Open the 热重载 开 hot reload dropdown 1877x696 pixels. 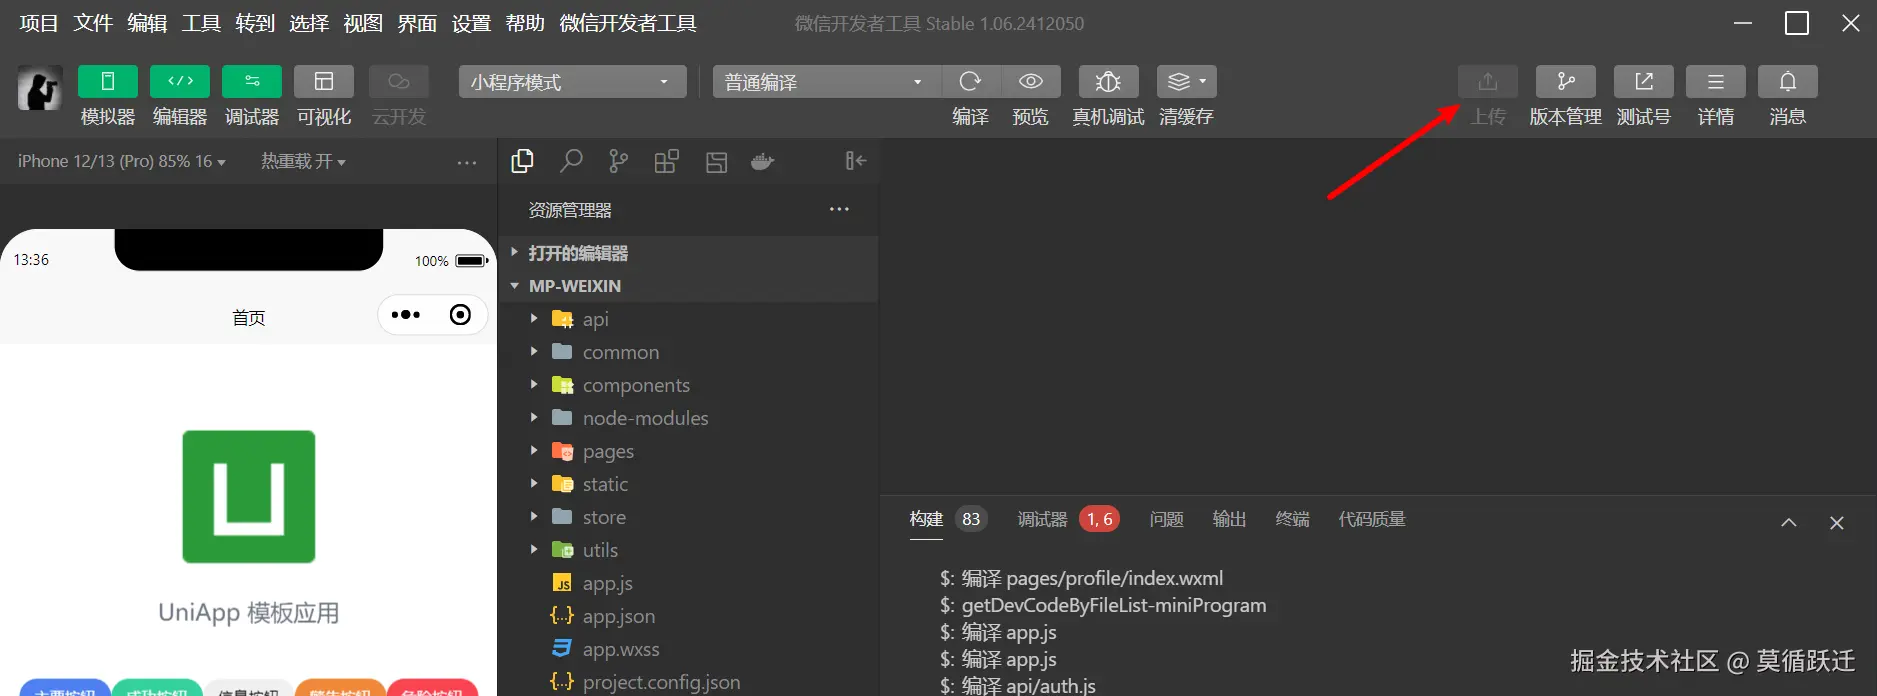[303, 161]
